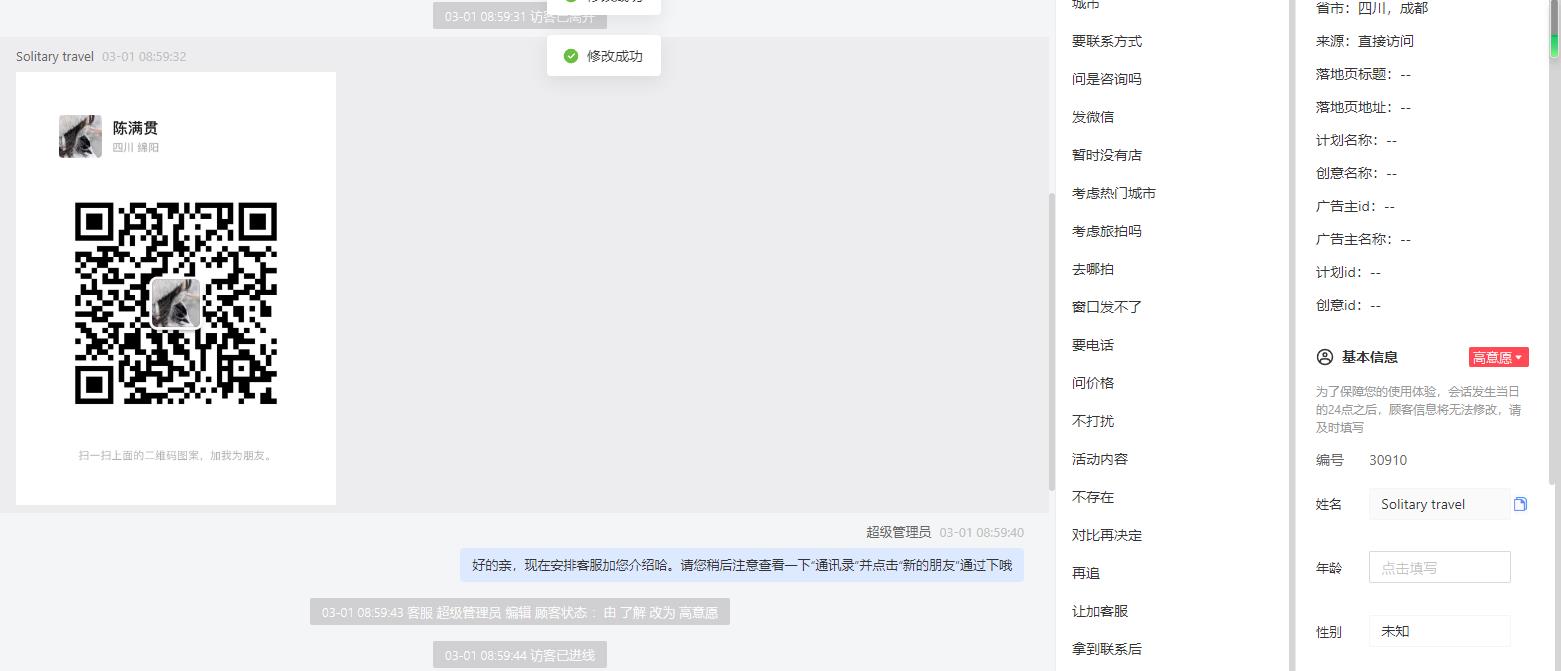Click the 广告主名称 row

(x=1364, y=239)
